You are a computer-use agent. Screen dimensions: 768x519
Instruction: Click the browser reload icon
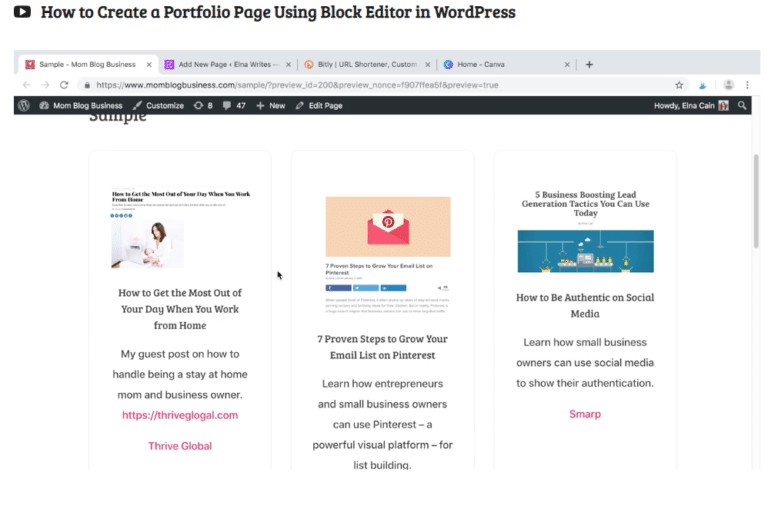[x=65, y=85]
